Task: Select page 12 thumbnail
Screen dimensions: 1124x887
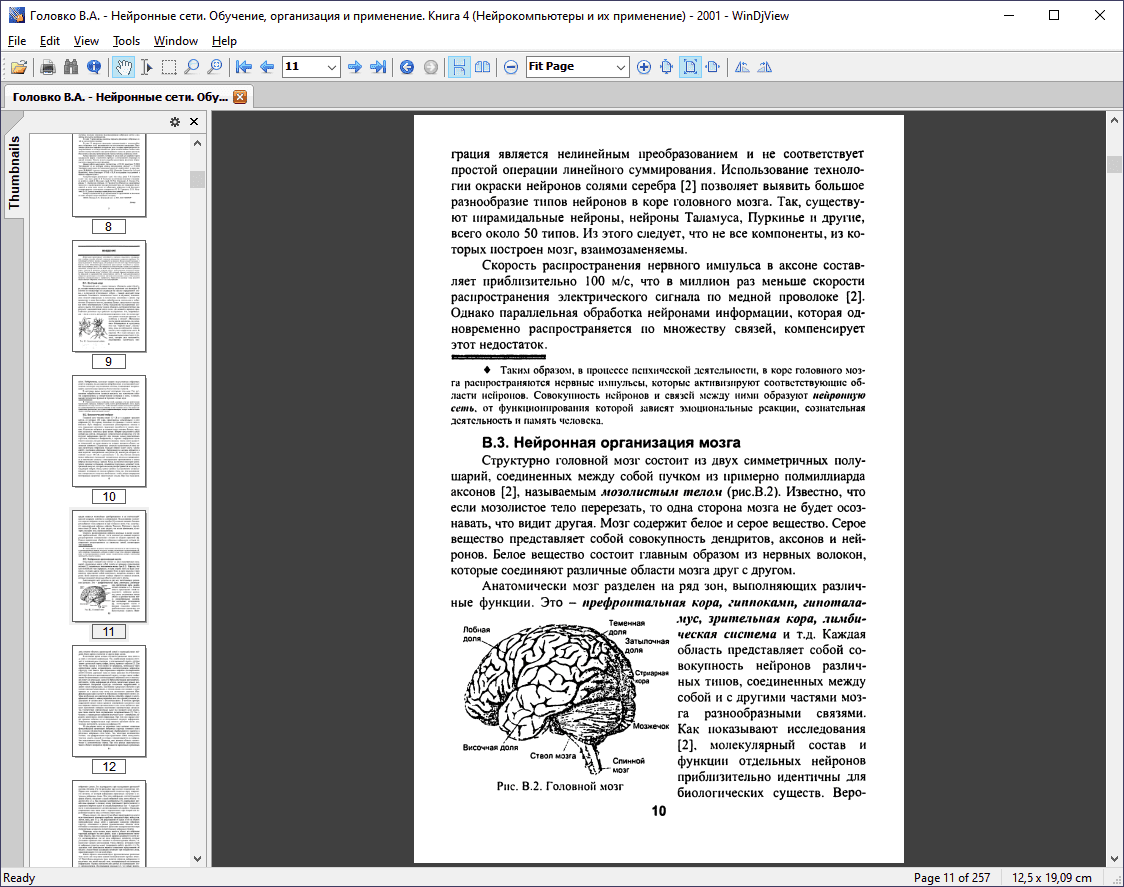Action: coord(109,701)
